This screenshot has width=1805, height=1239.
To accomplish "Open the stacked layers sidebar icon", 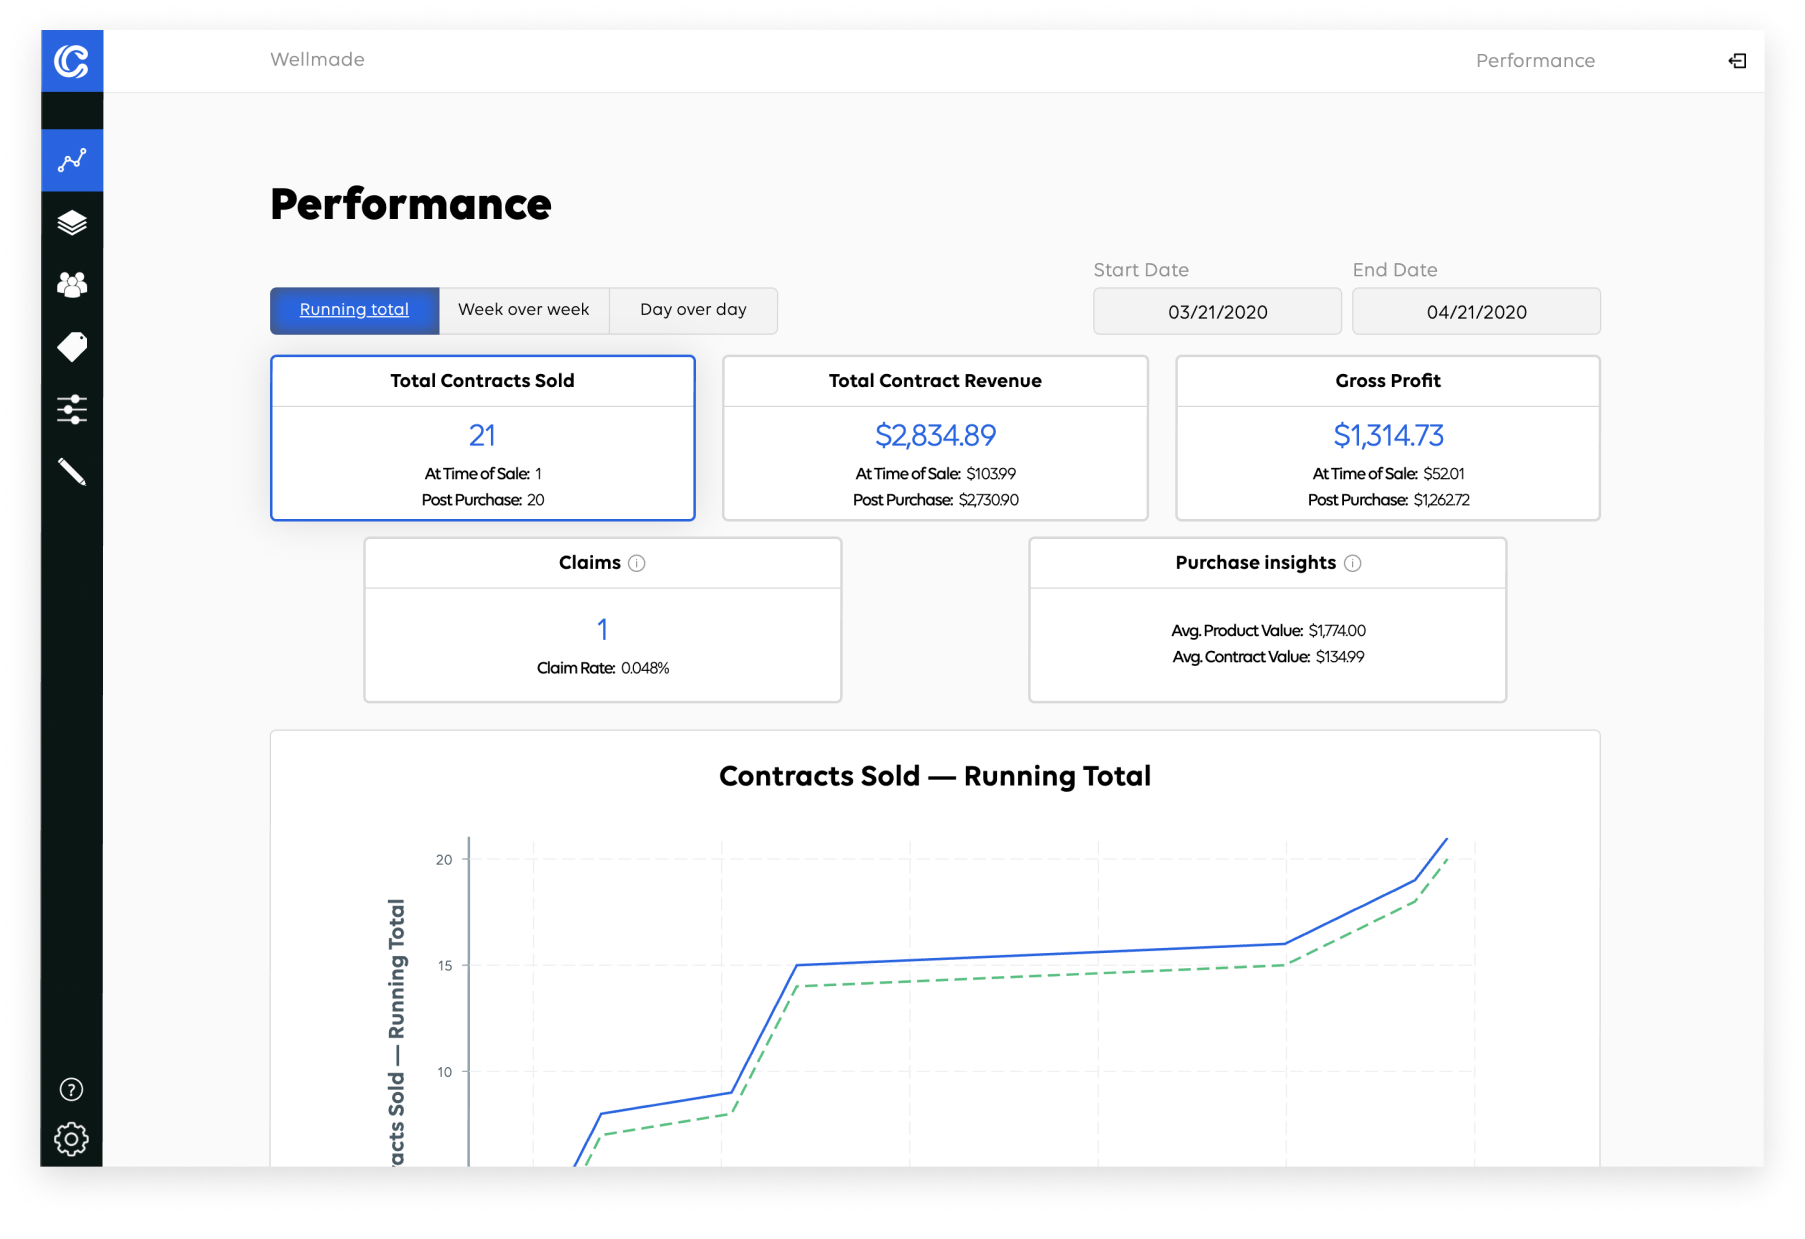I will 72,223.
